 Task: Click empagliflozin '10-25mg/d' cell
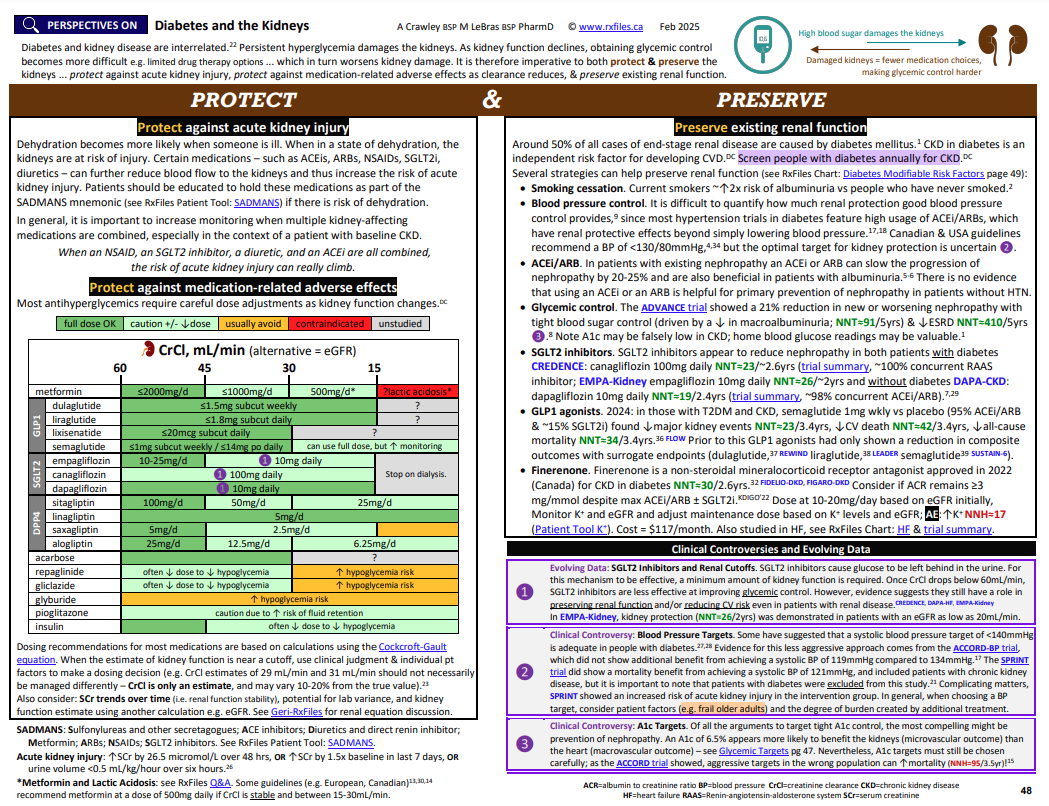(163, 461)
